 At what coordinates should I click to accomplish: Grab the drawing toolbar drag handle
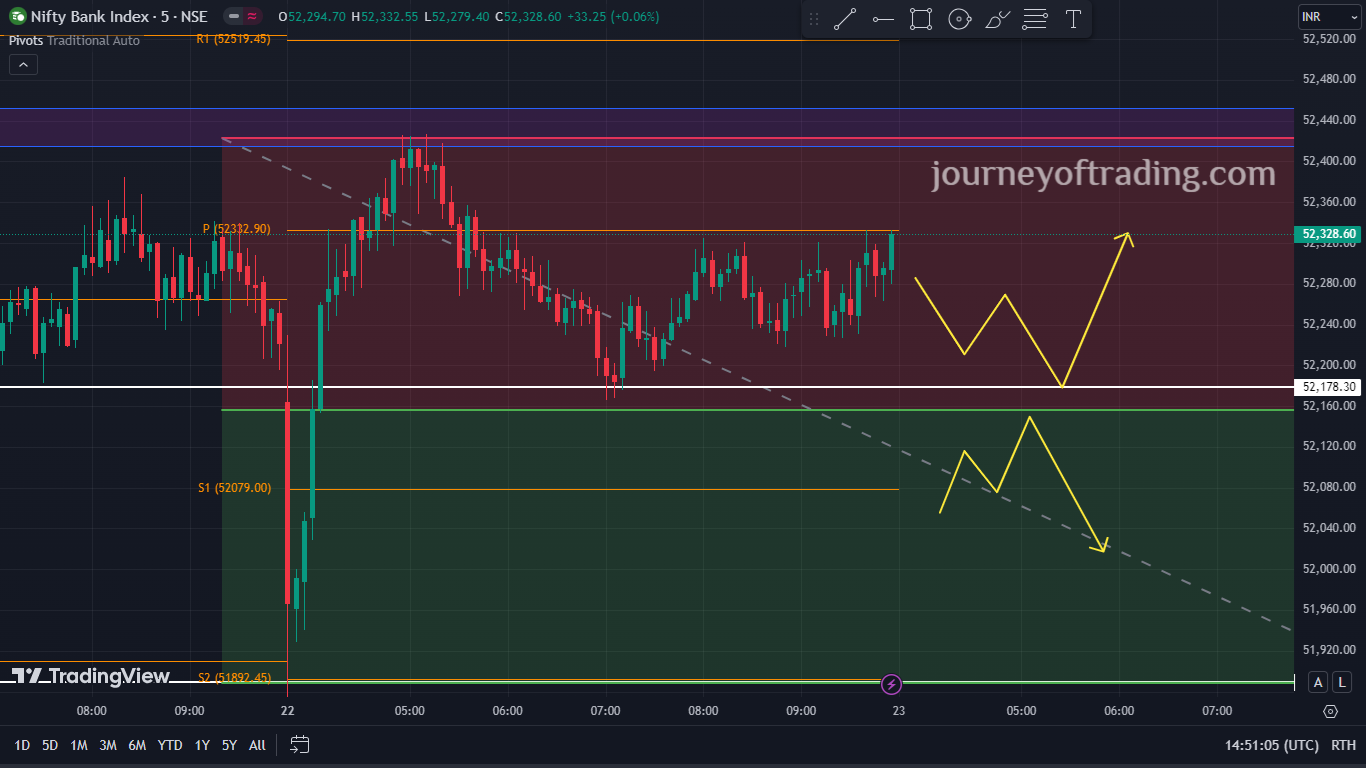coord(814,19)
